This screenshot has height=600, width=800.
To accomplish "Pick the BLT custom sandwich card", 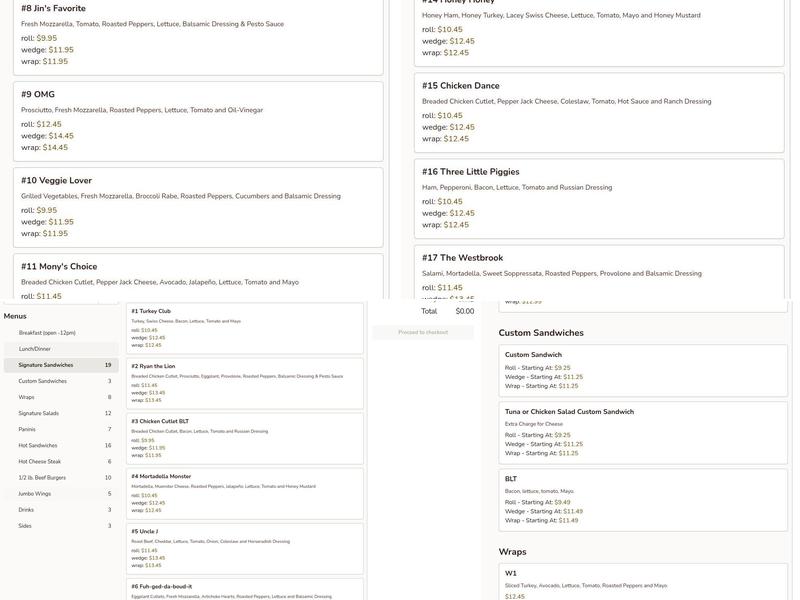I will 643,499.
